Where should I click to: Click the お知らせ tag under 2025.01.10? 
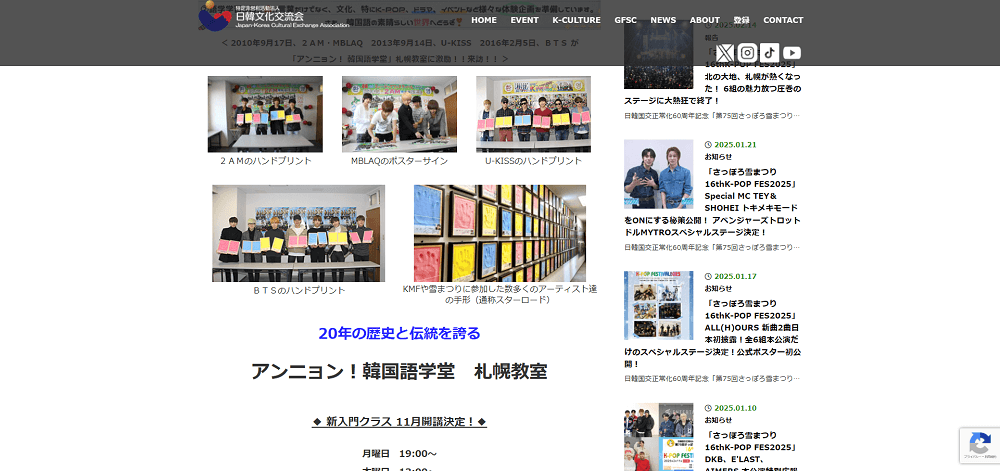coord(718,420)
